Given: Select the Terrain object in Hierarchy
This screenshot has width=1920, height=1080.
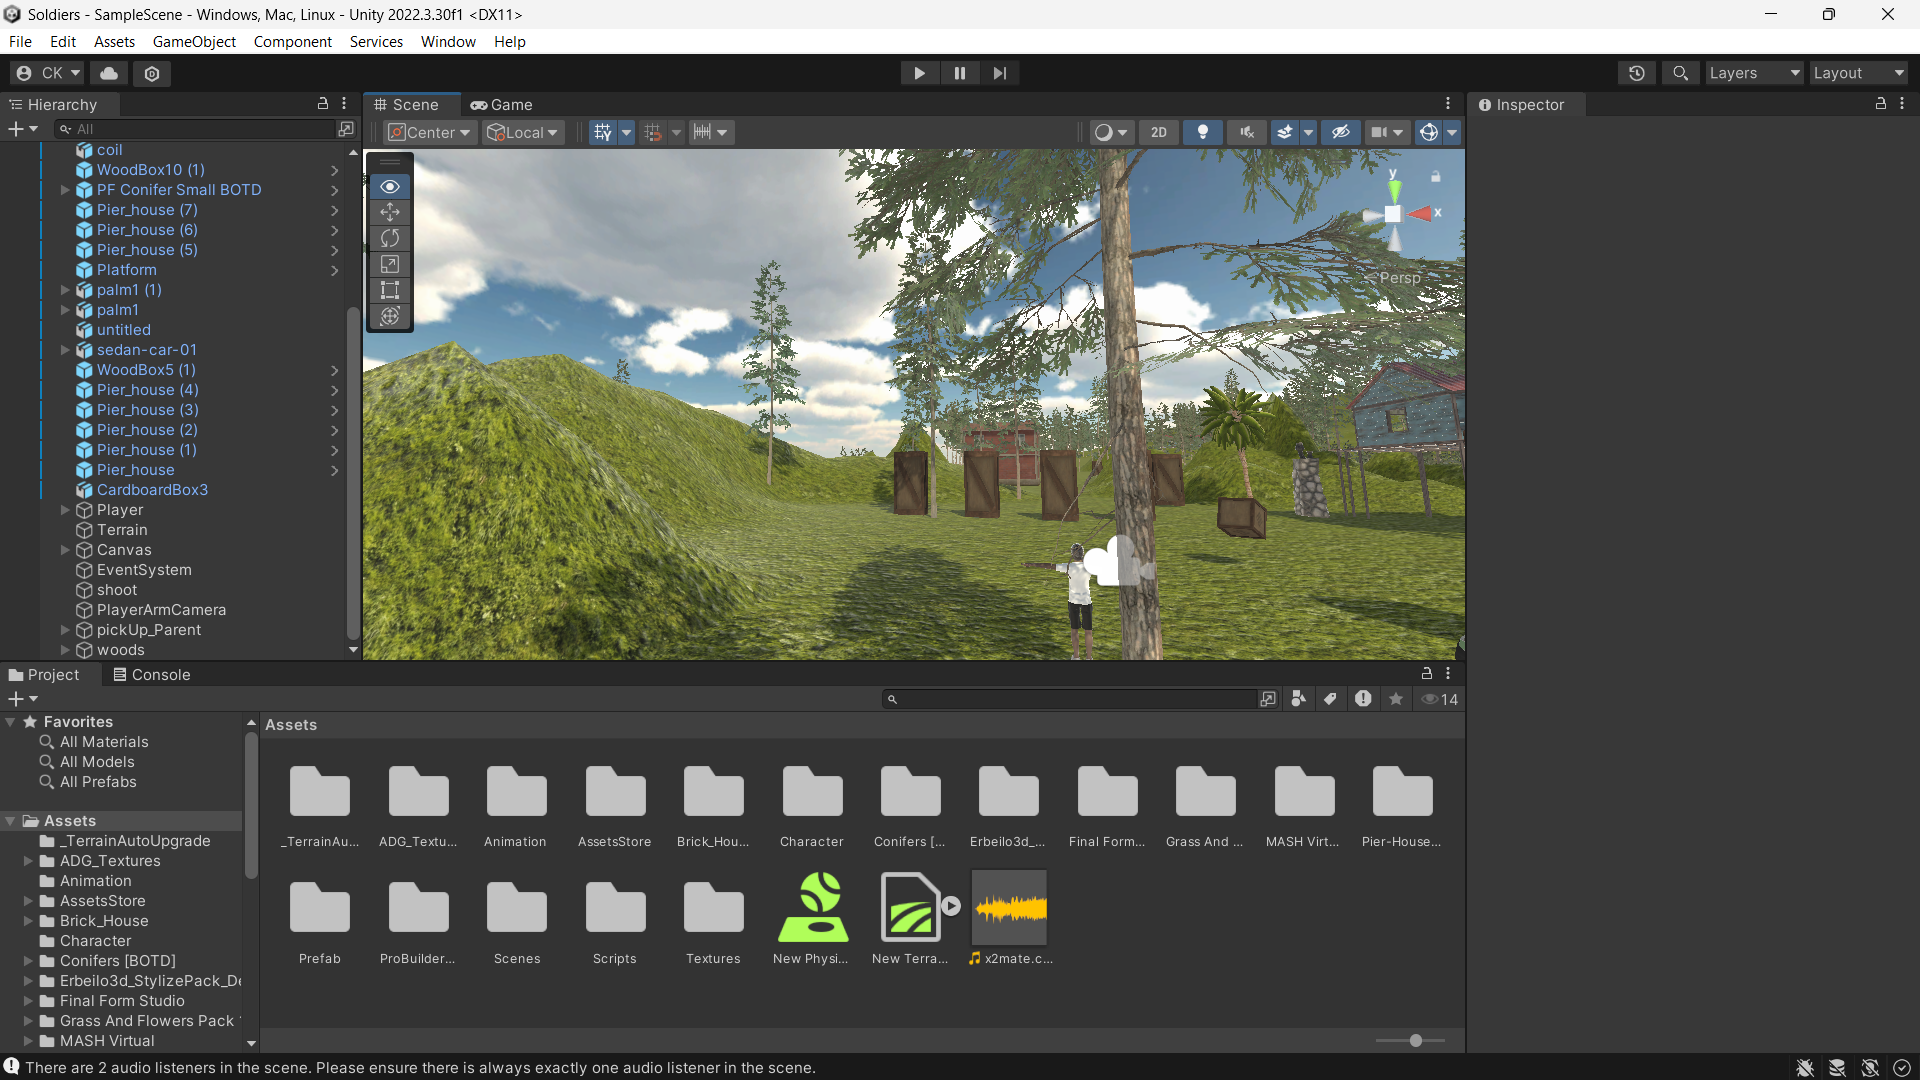Looking at the screenshot, I should (122, 530).
